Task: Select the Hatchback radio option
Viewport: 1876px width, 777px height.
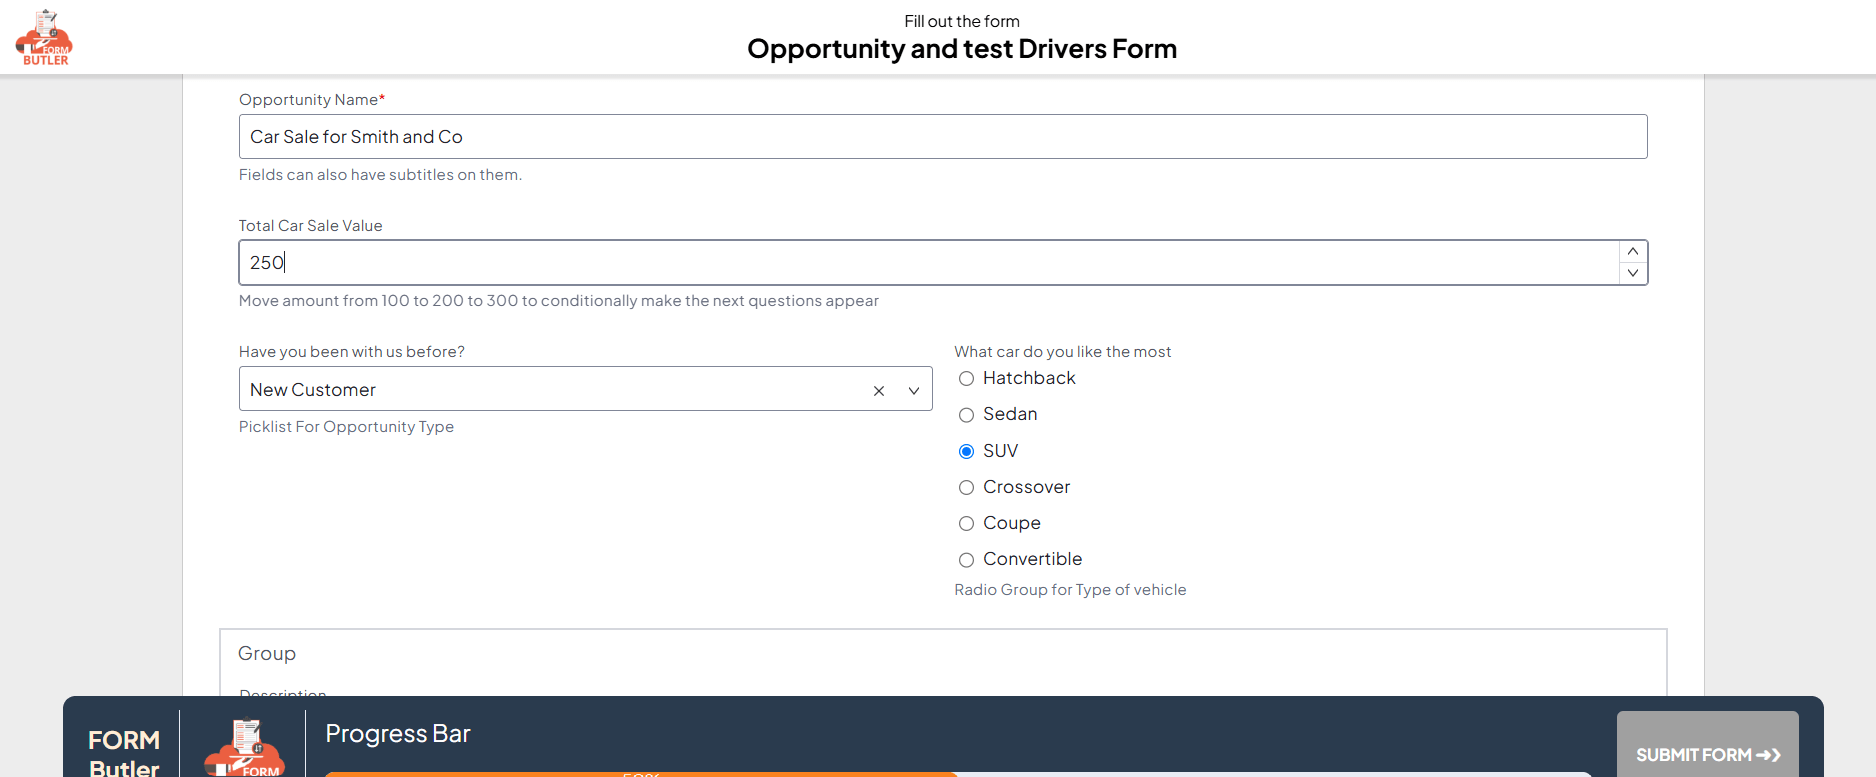Action: pyautogui.click(x=966, y=379)
